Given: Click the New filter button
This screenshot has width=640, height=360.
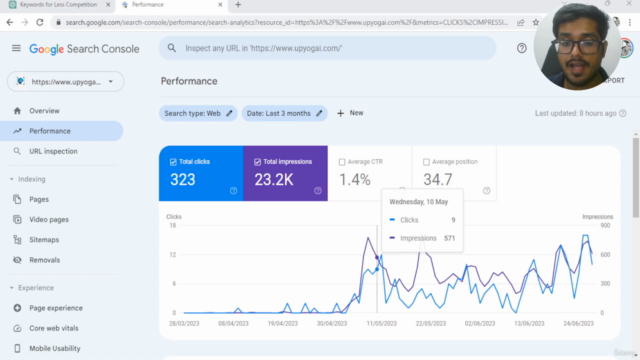Looking at the screenshot, I should 350,113.
